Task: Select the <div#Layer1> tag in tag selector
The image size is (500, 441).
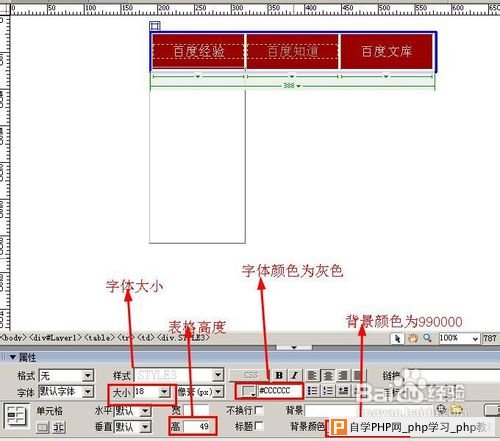Action: [x=56, y=338]
